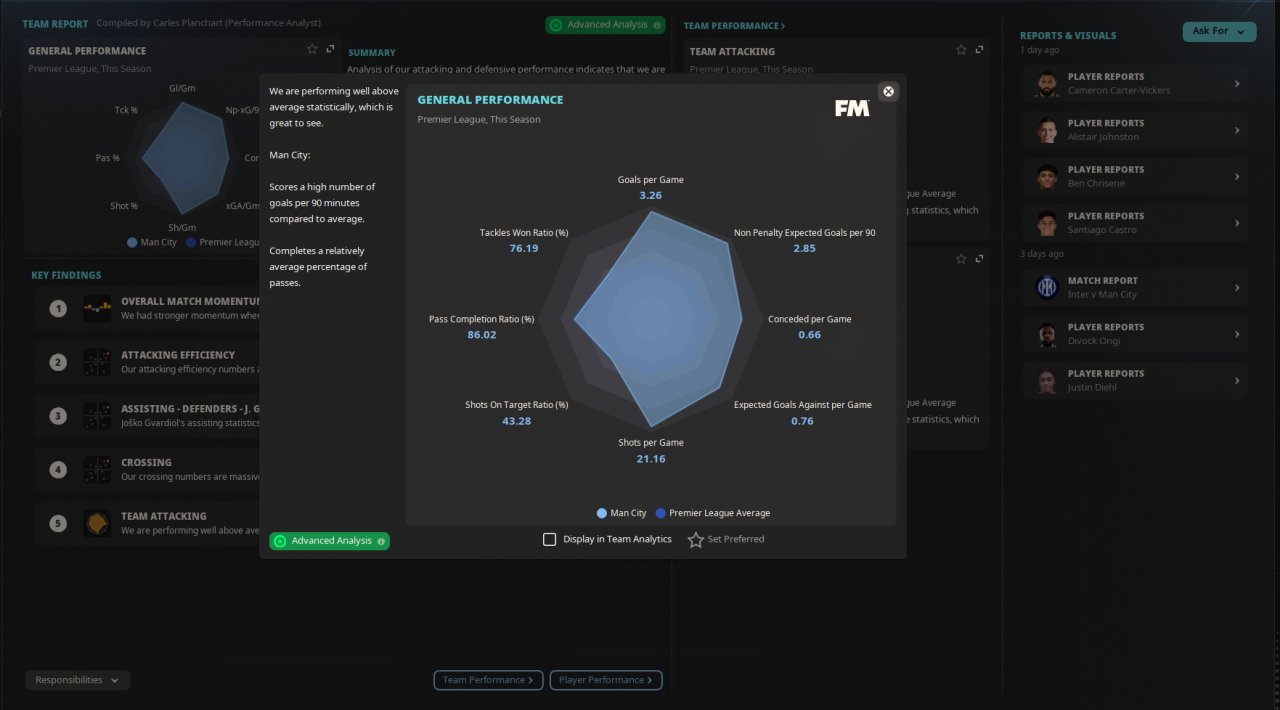Click Pass Completion Ratio value 86.02

(x=482, y=335)
